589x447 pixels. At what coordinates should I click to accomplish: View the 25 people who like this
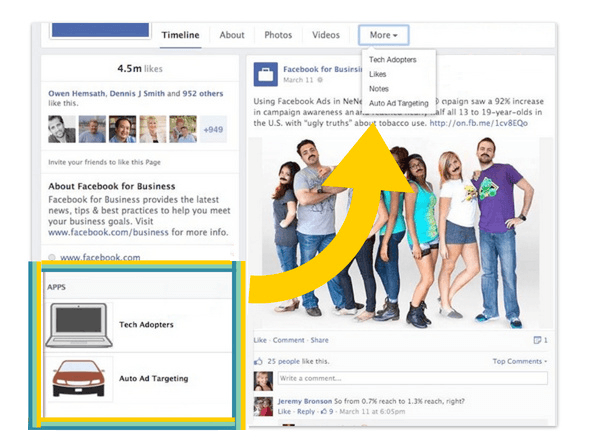pyautogui.click(x=283, y=361)
